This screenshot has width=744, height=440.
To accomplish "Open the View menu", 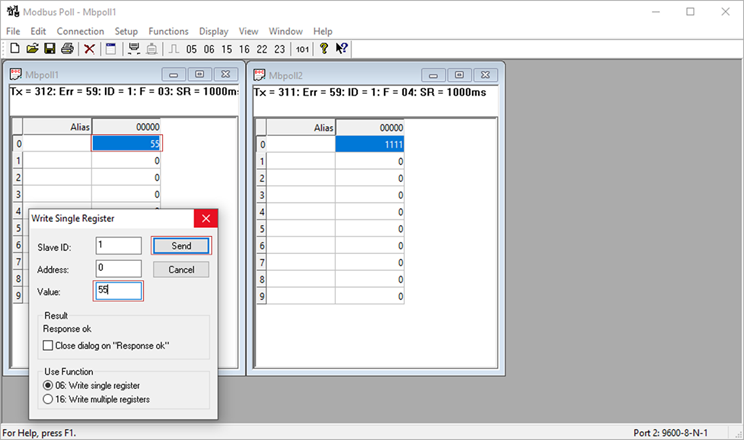I will tap(248, 31).
